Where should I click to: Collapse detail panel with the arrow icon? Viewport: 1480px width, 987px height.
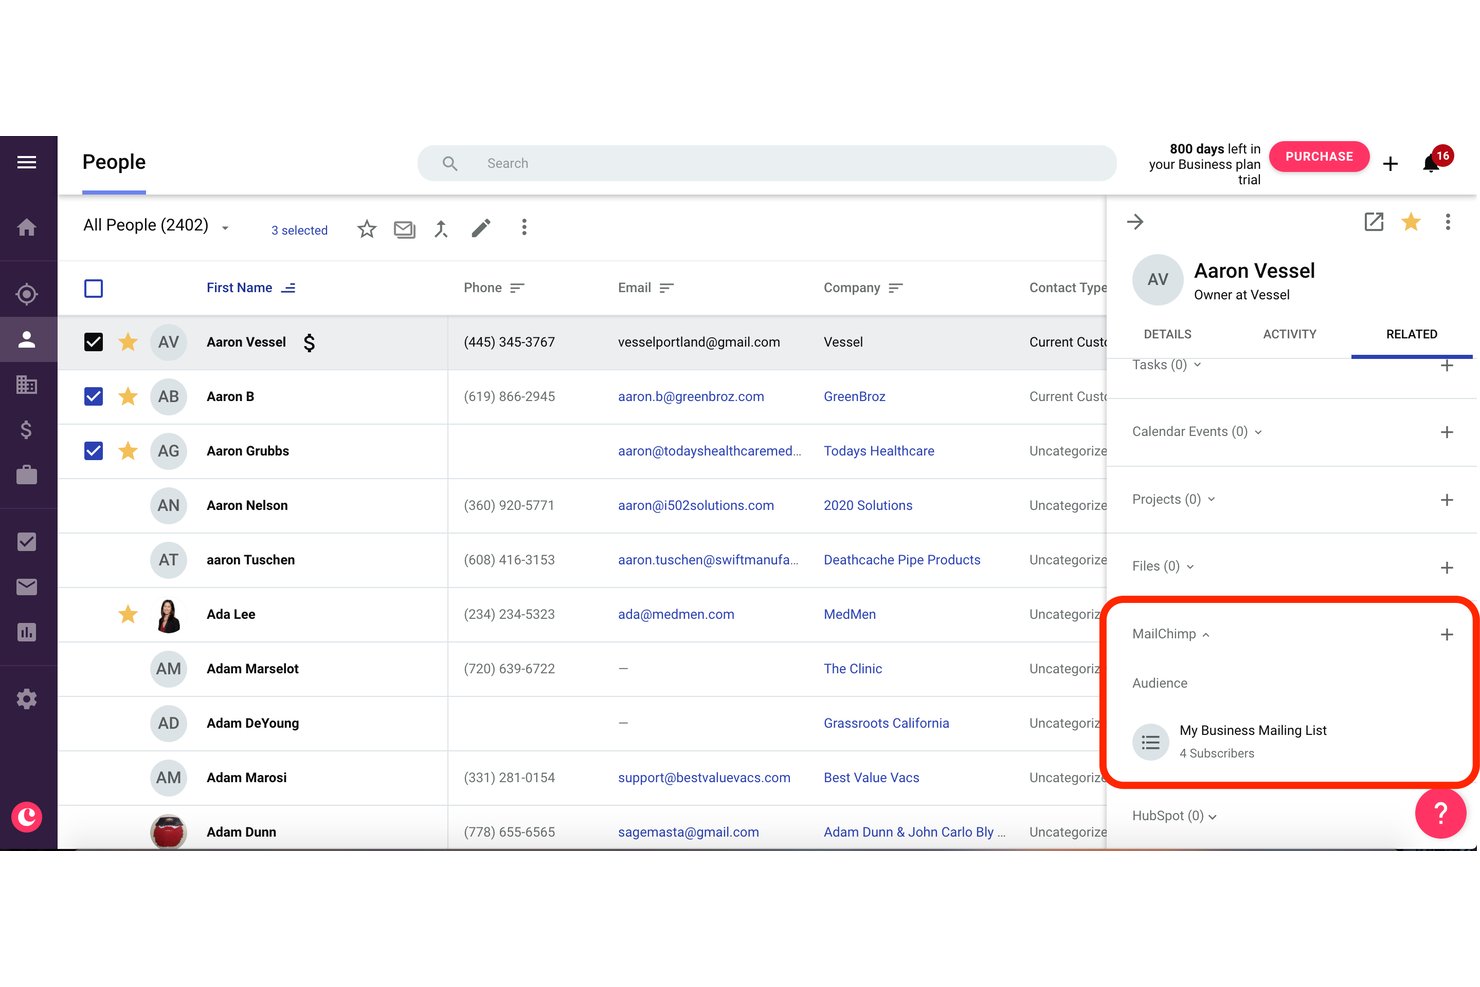pyautogui.click(x=1135, y=222)
